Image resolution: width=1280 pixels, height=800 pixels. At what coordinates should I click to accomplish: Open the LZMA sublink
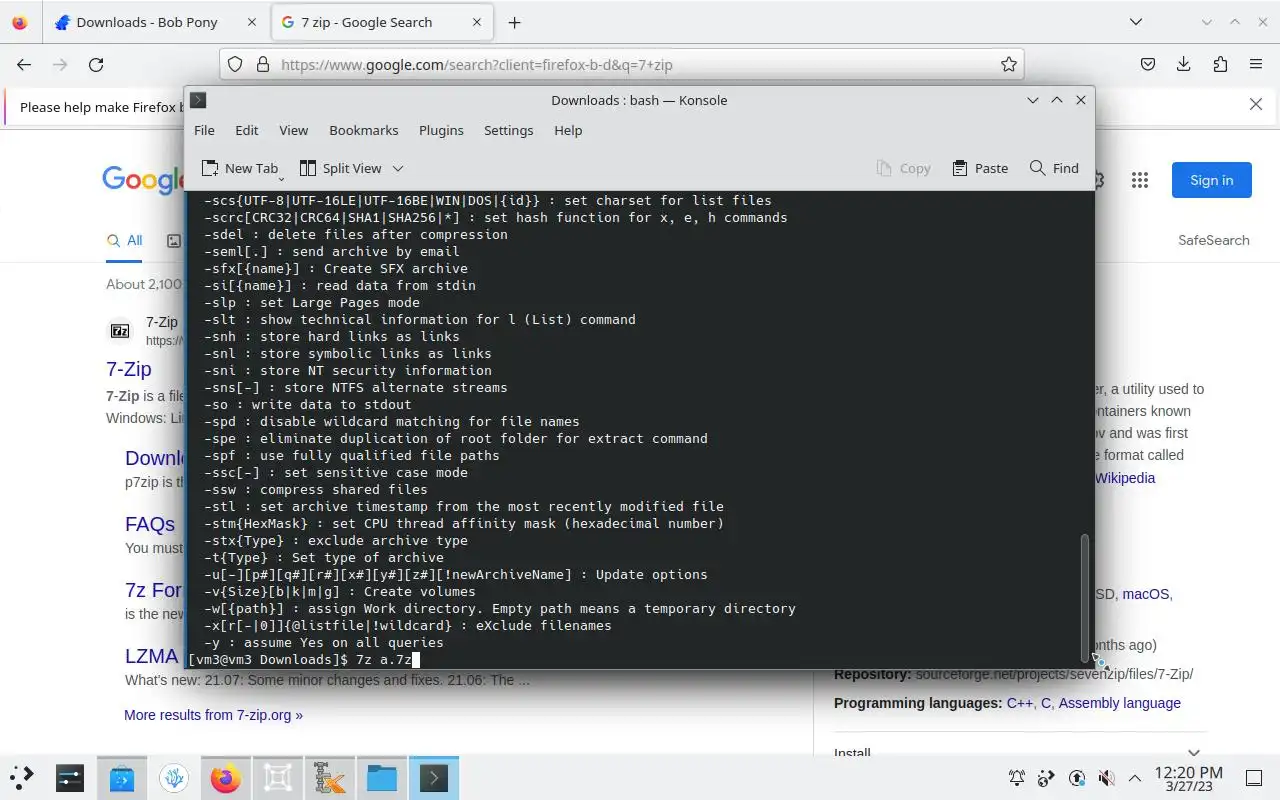pos(152,656)
